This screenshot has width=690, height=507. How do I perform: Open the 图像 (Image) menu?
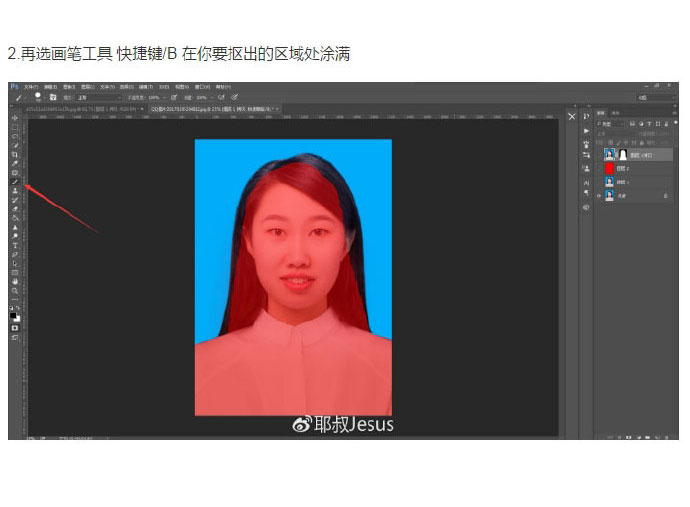69,87
